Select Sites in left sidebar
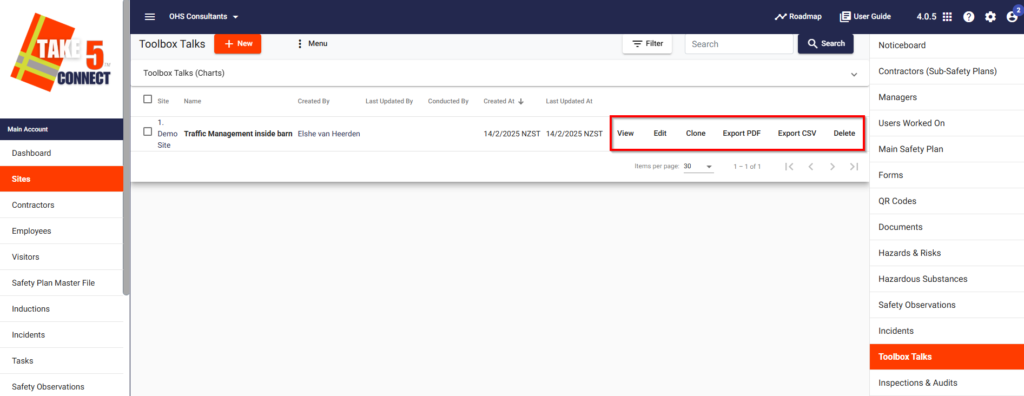Image resolution: width=1024 pixels, height=396 pixels. 61,179
